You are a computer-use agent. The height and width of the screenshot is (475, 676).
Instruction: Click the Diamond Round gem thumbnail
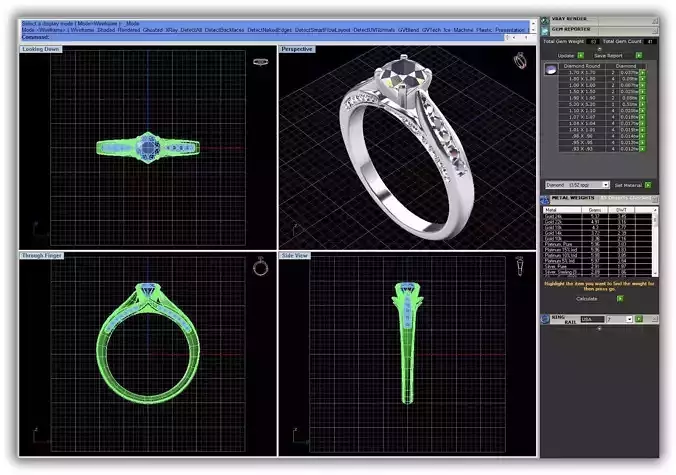click(551, 69)
